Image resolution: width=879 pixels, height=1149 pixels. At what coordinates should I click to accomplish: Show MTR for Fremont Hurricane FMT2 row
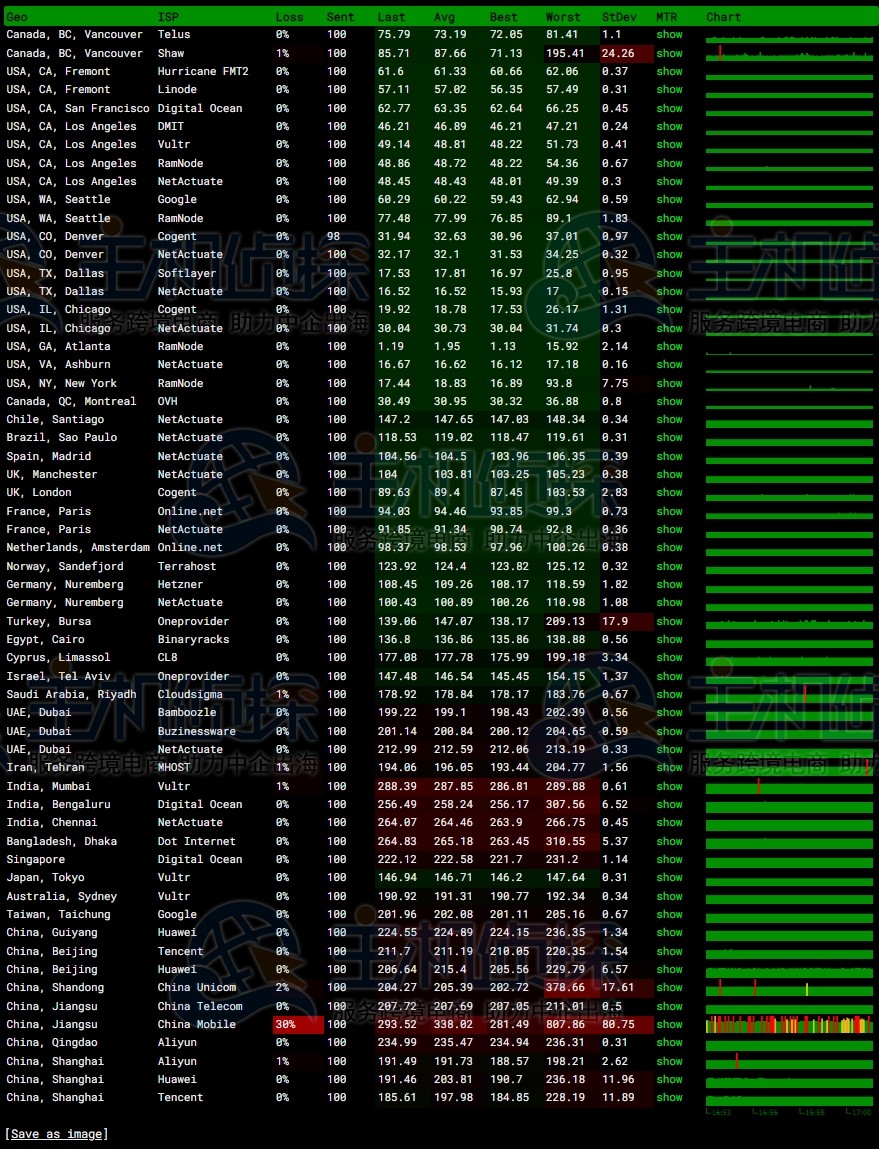pyautogui.click(x=669, y=71)
